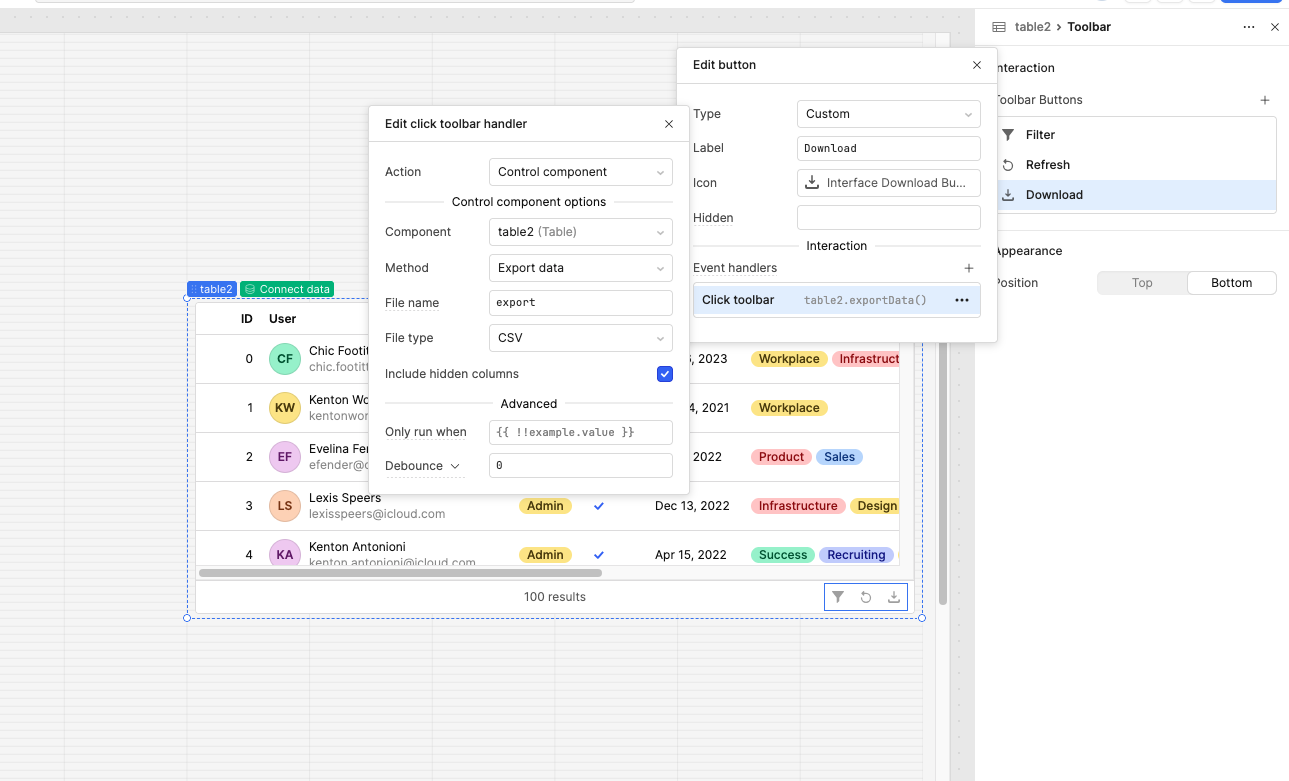1289x781 pixels.
Task: Close the Edit click toolbar handler popup
Action: (x=669, y=124)
